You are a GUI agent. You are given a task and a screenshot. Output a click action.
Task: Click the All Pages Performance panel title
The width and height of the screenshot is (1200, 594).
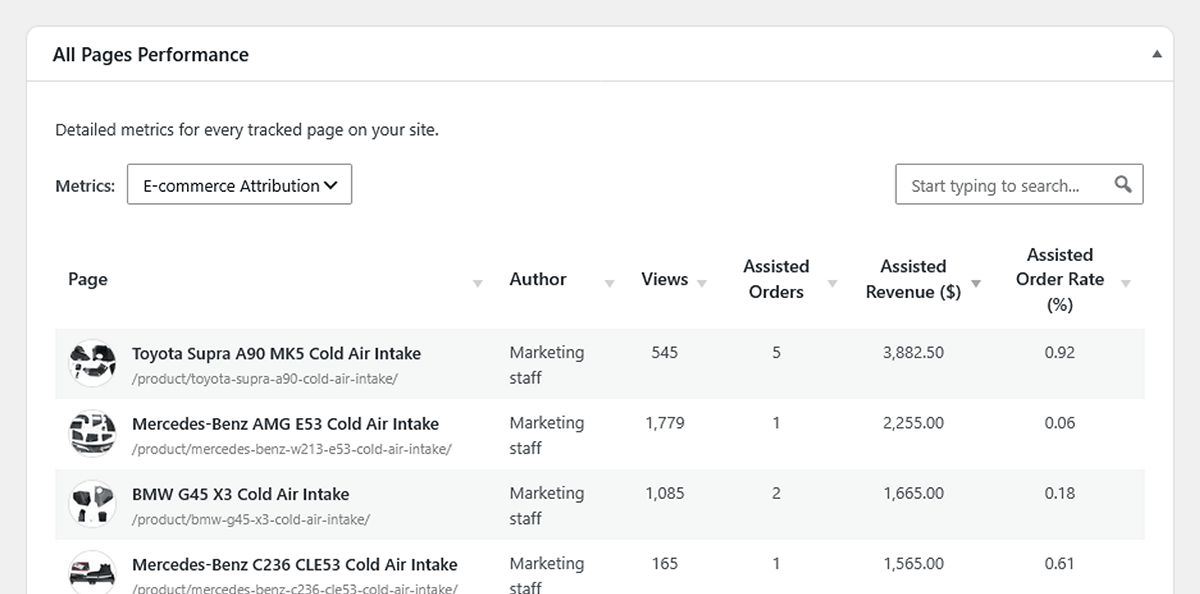pos(151,55)
